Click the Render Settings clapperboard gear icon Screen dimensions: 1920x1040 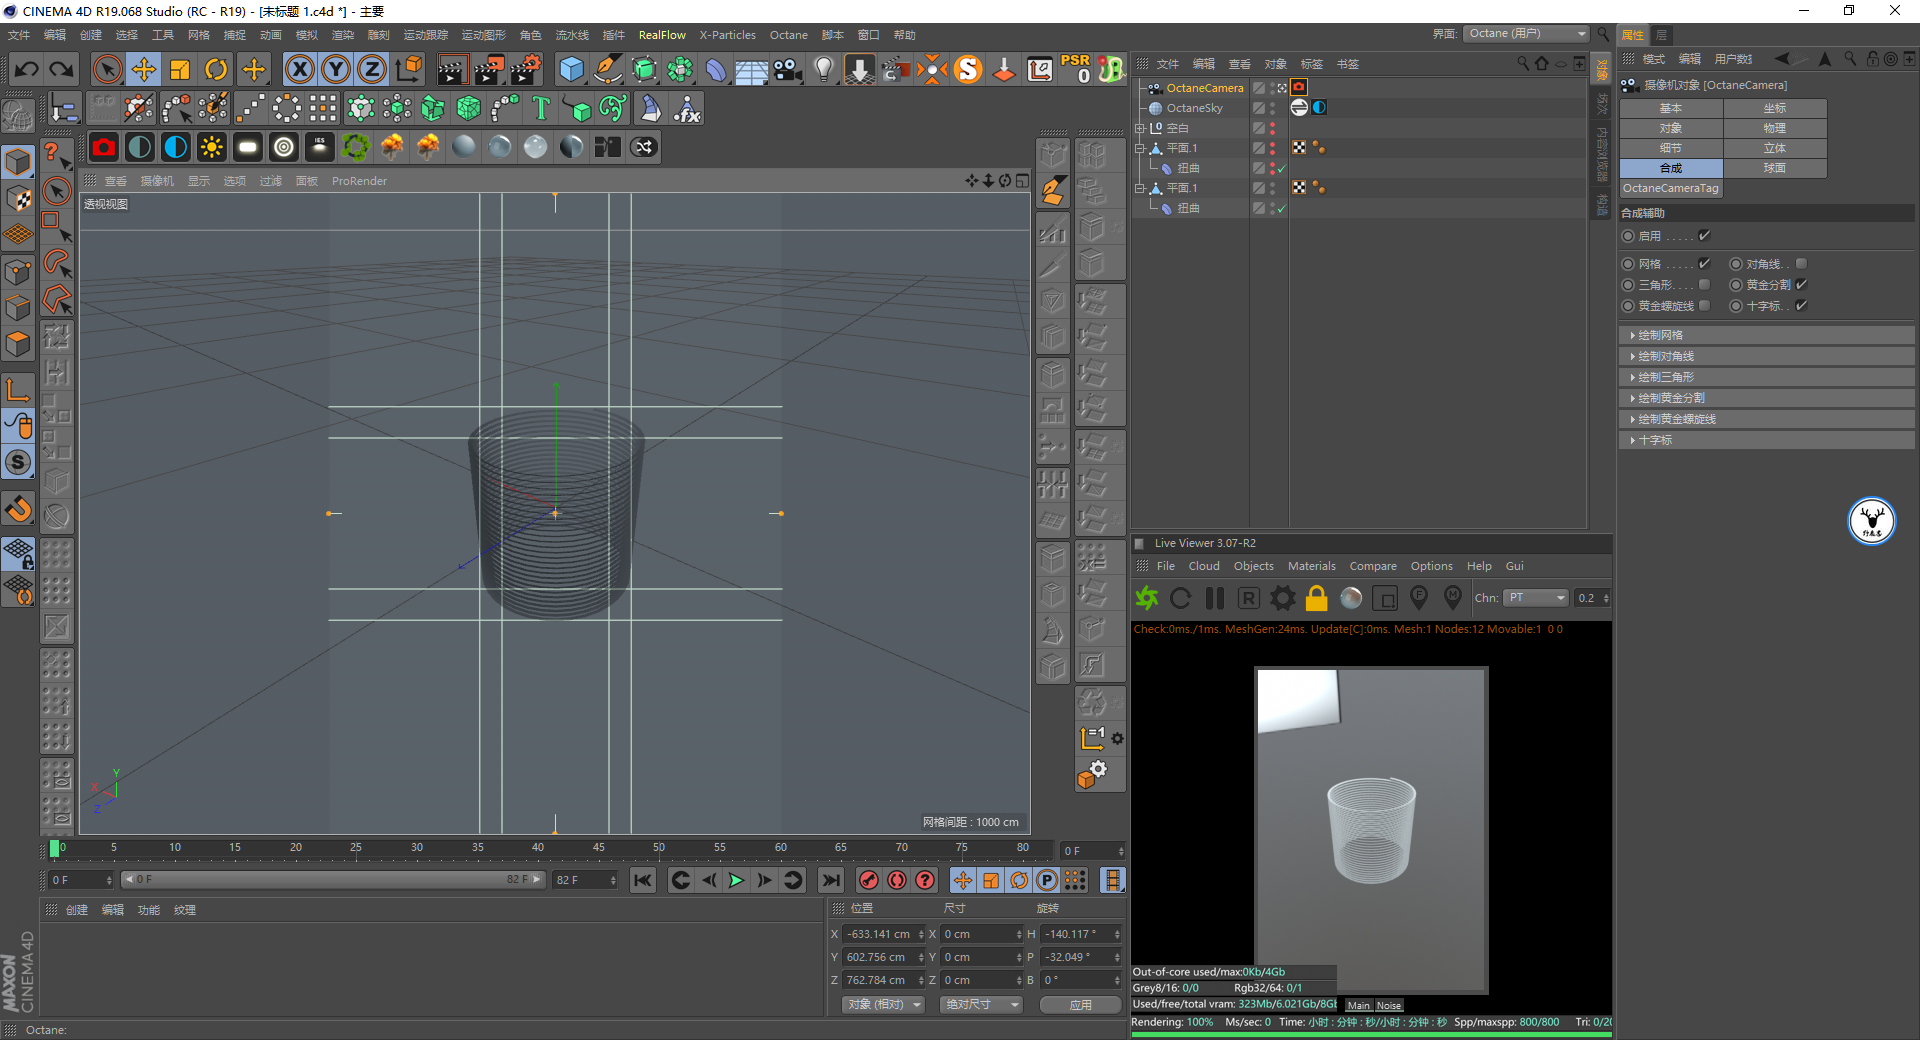pos(527,70)
